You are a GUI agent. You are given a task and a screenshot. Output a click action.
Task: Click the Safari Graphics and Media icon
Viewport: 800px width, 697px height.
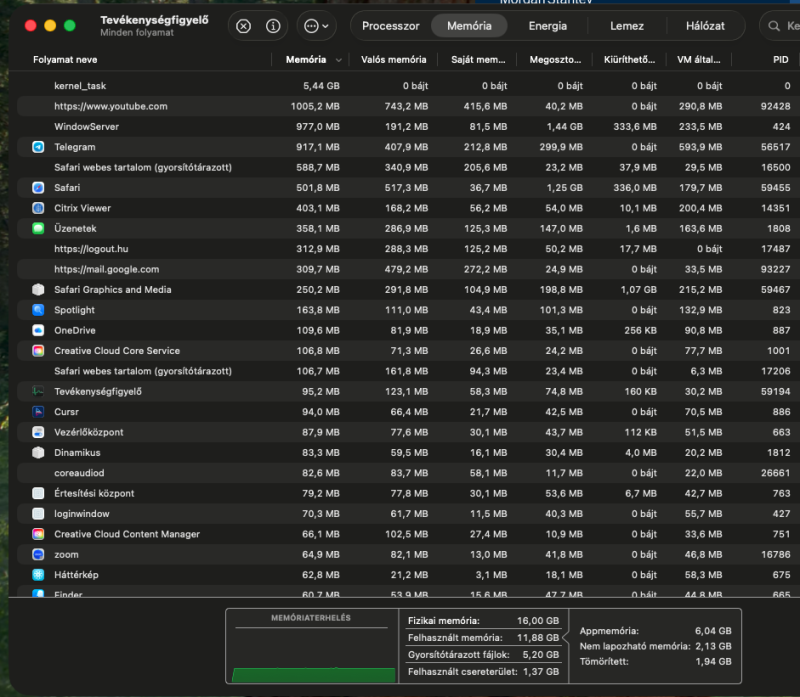[x=38, y=290]
